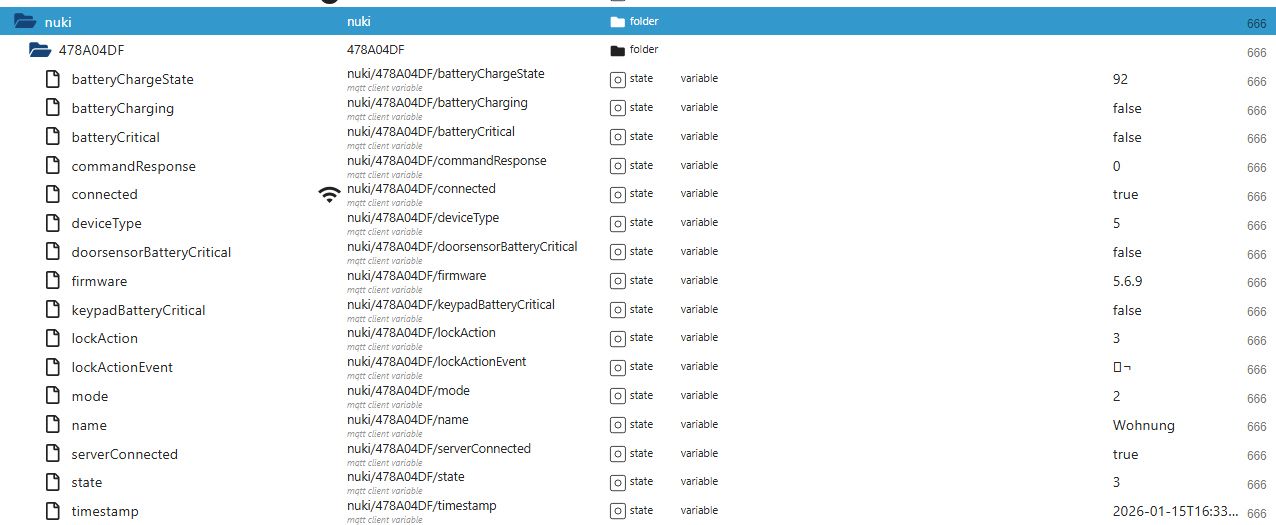The width and height of the screenshot is (1276, 525).
Task: Collapse the nuki folder icon
Action: 25,21
